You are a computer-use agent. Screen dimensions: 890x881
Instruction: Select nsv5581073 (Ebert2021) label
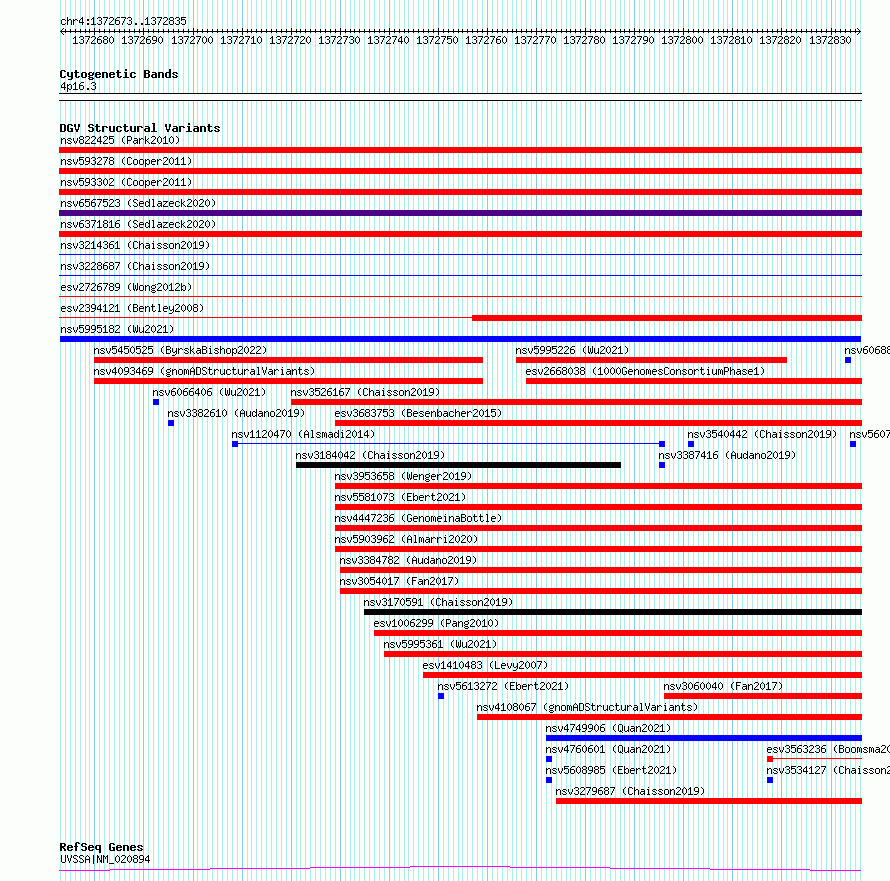point(400,497)
